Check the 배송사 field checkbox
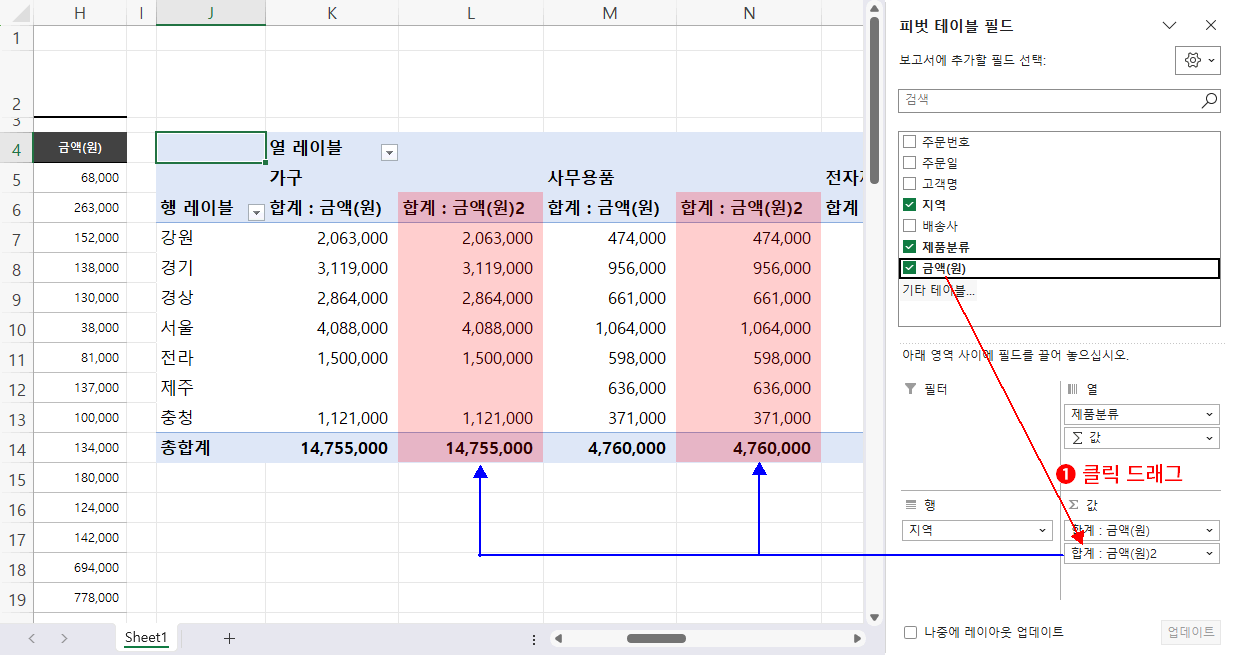Viewport: 1235px width, 655px height. [909, 225]
